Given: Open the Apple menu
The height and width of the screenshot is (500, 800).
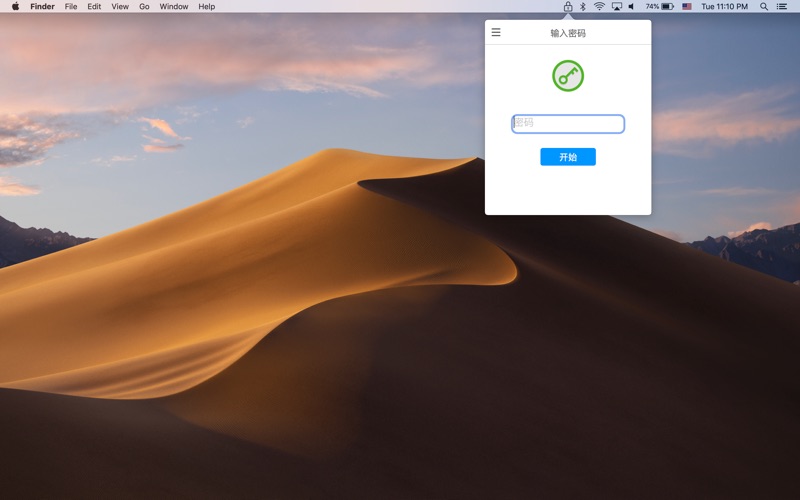Looking at the screenshot, I should (15, 7).
